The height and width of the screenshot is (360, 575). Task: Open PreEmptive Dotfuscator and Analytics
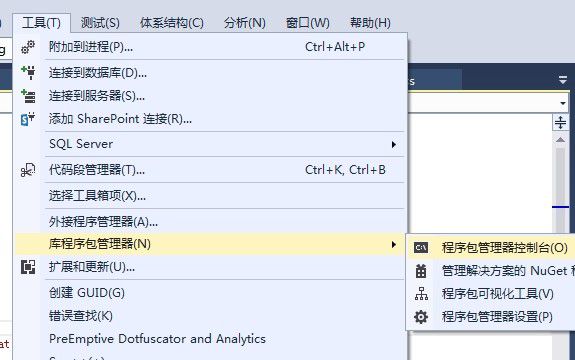point(210,339)
